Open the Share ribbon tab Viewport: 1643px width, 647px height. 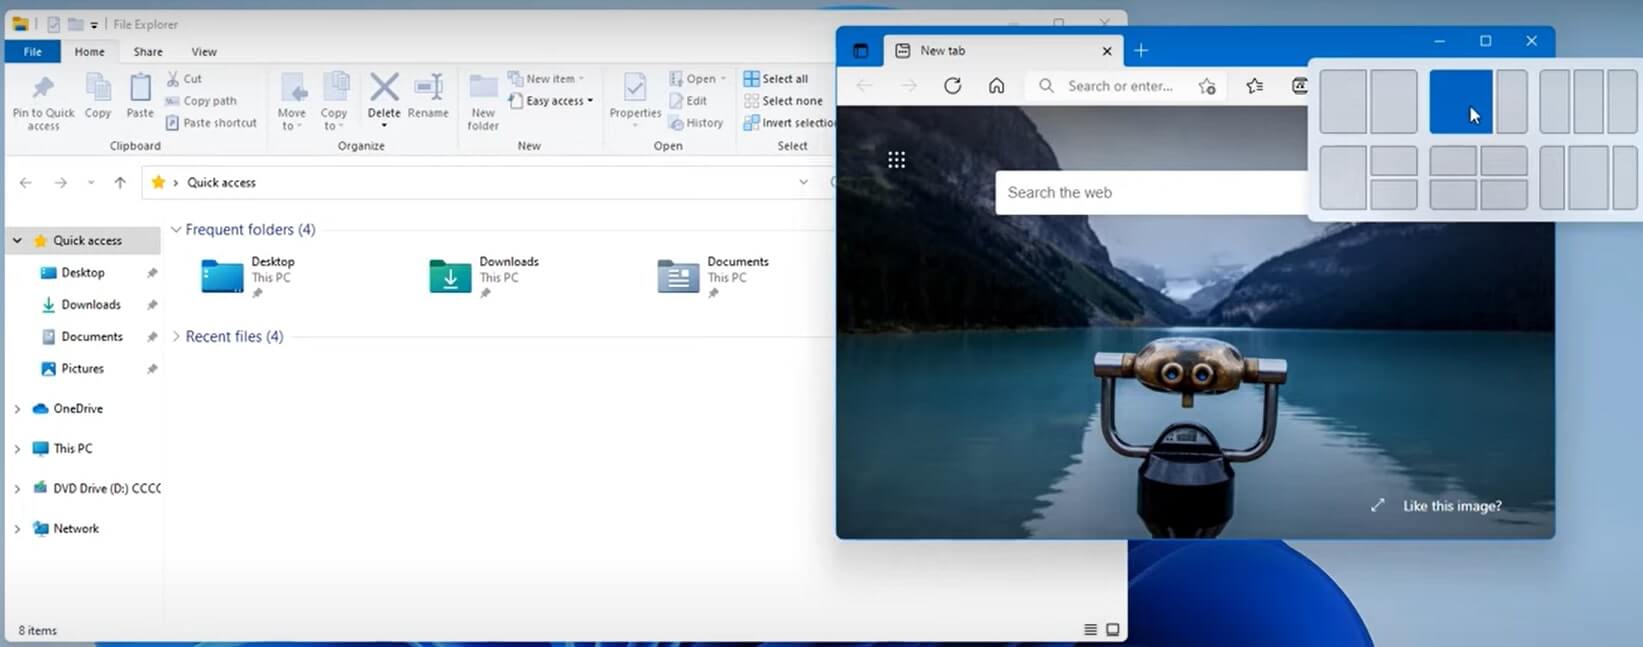(x=148, y=52)
